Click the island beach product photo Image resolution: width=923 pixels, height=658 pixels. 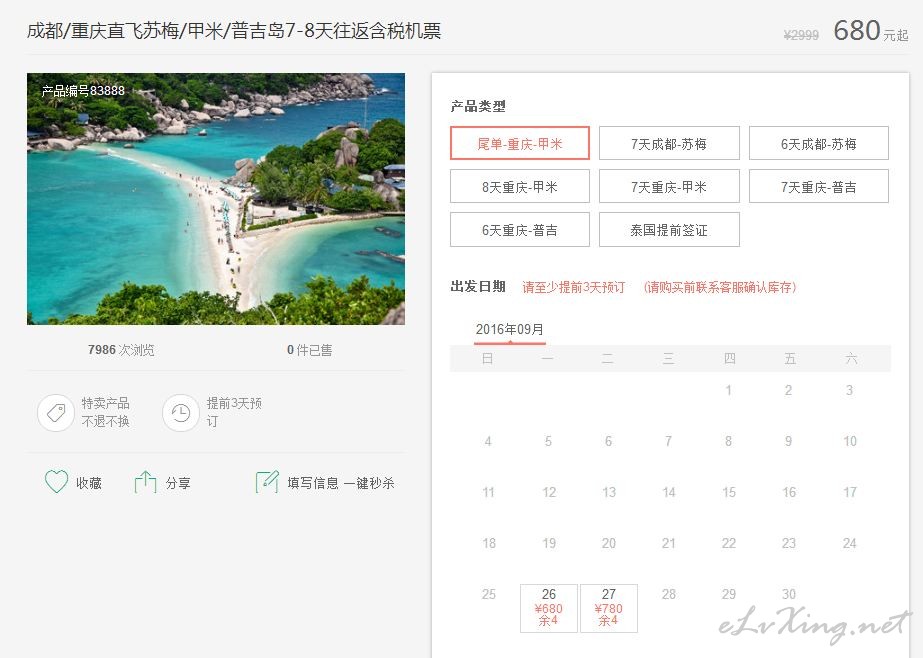tap(216, 199)
